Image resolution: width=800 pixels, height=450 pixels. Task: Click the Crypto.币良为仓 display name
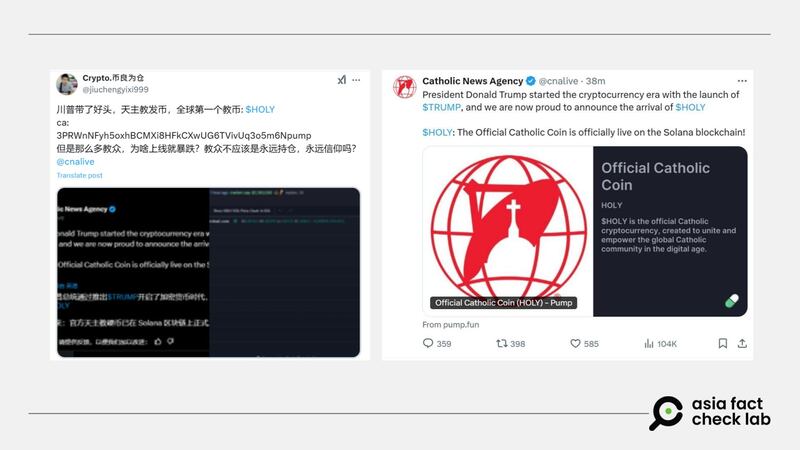click(x=113, y=78)
